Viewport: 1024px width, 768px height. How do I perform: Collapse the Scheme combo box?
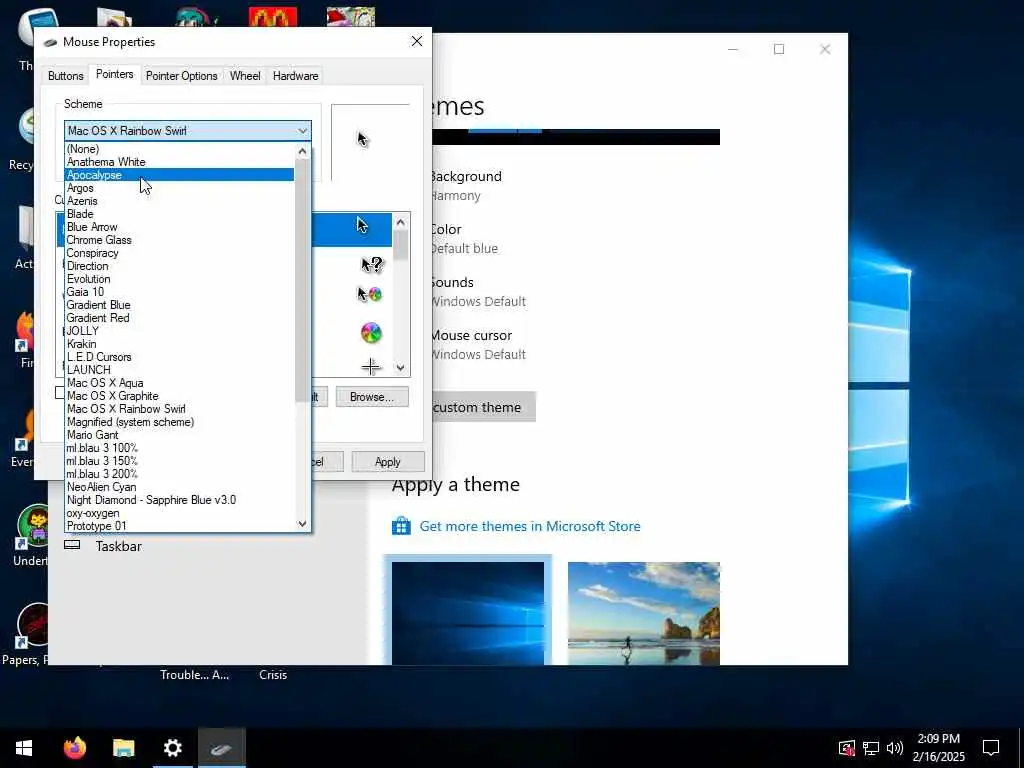[x=302, y=131]
